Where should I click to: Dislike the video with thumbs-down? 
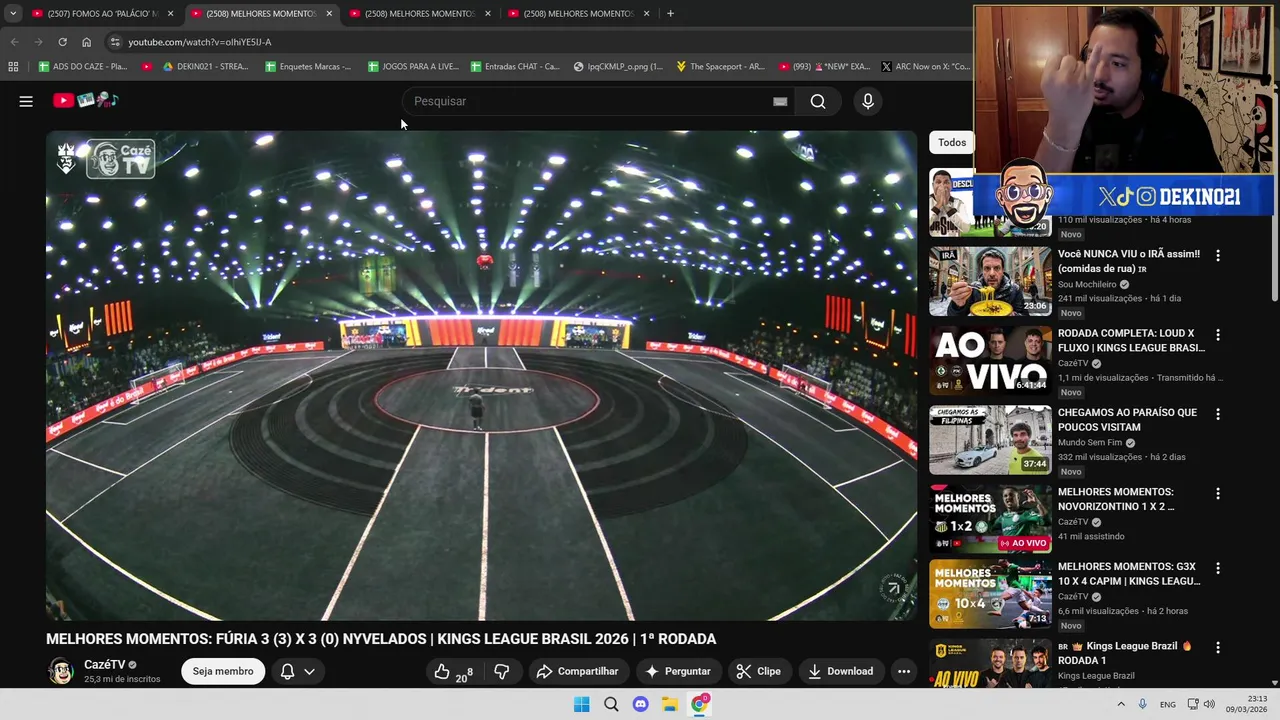502,672
